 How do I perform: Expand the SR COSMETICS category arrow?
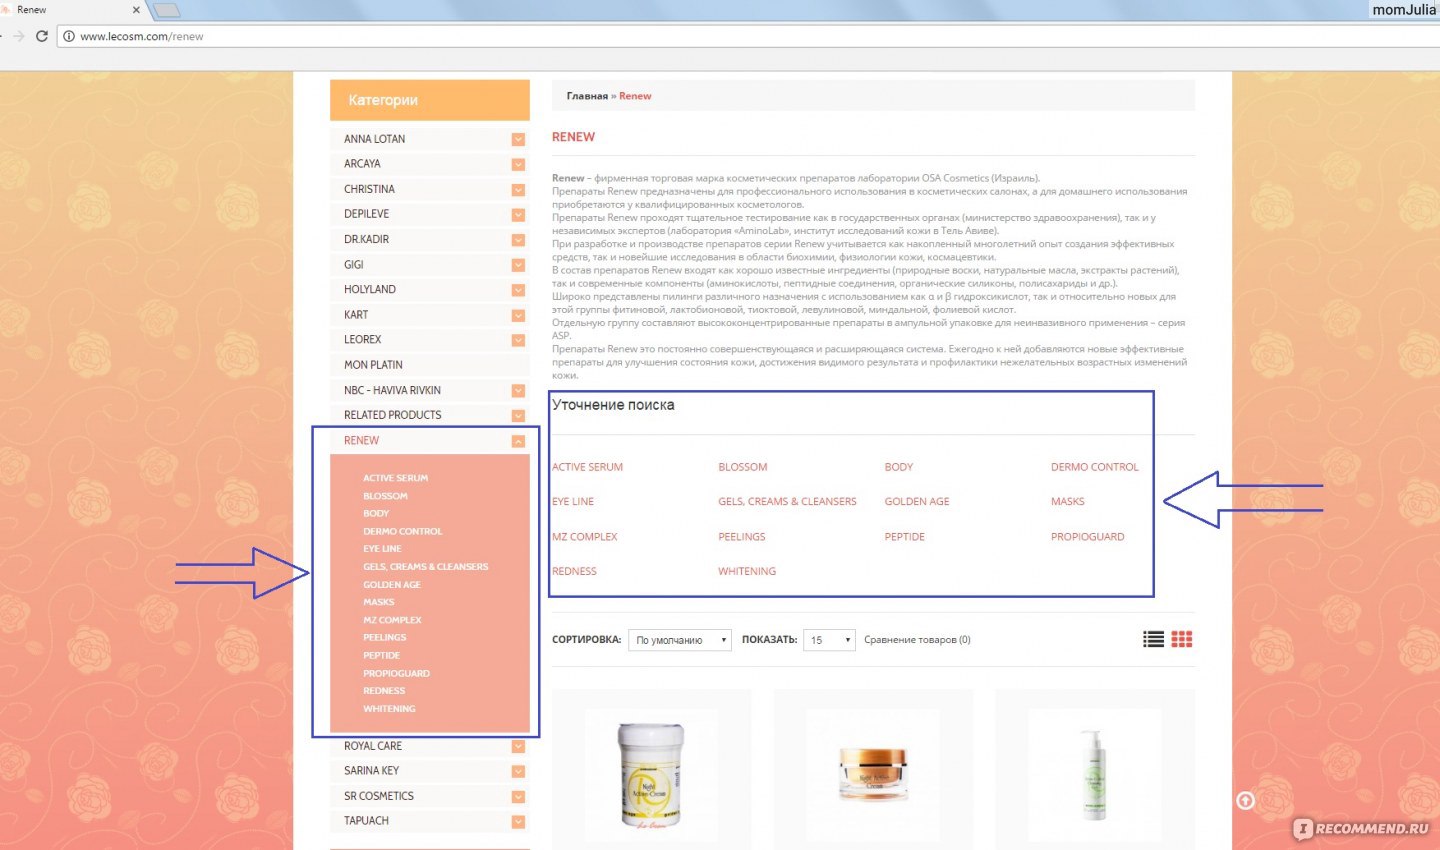(518, 797)
